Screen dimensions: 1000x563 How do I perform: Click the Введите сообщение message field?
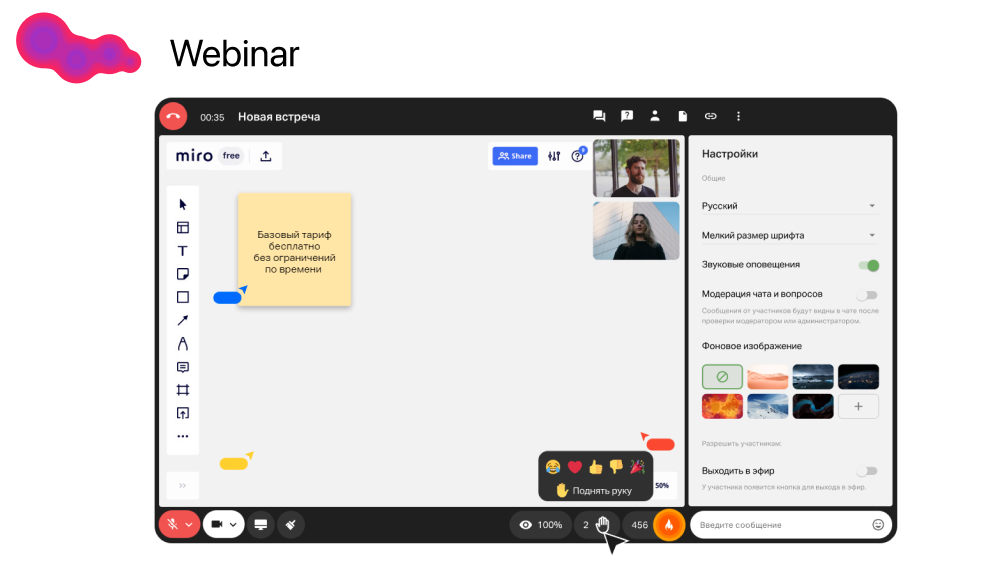tap(780, 525)
